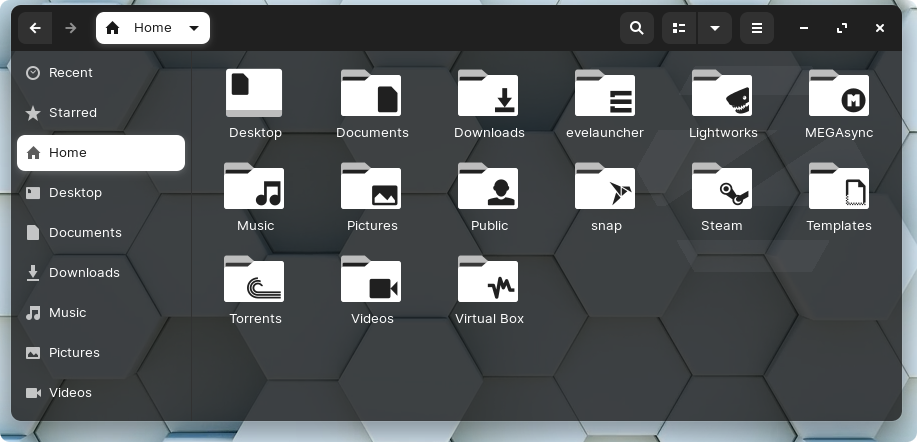The height and width of the screenshot is (442, 917).
Task: Select the Steam folder icon
Action: point(722,186)
